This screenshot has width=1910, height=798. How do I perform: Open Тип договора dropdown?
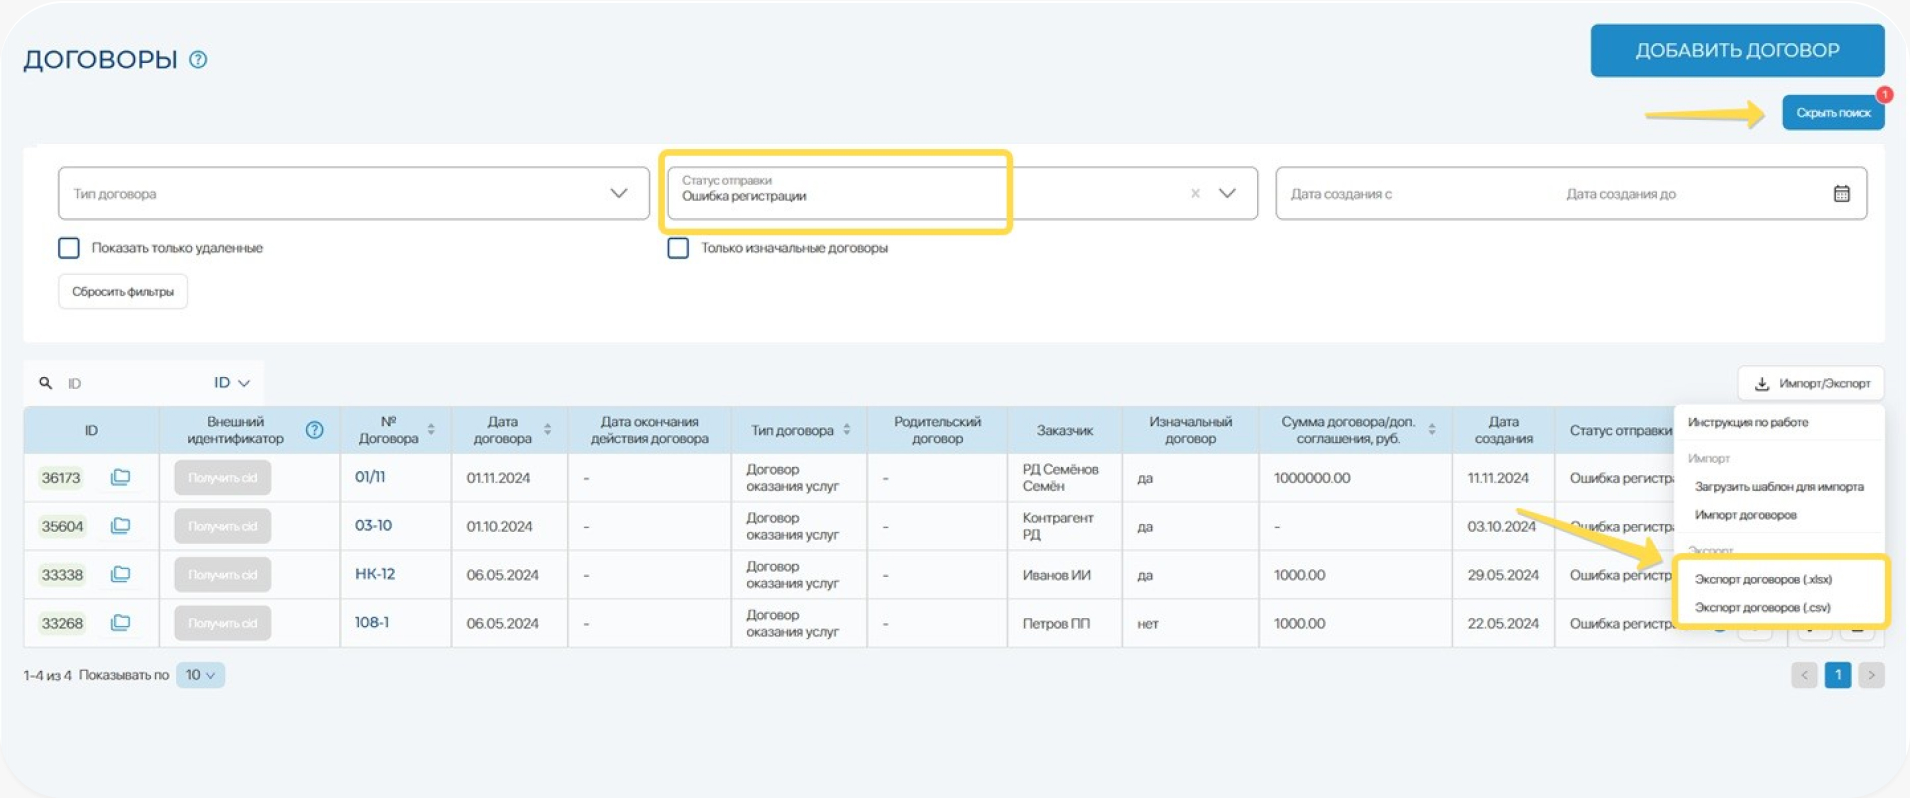[x=354, y=194]
